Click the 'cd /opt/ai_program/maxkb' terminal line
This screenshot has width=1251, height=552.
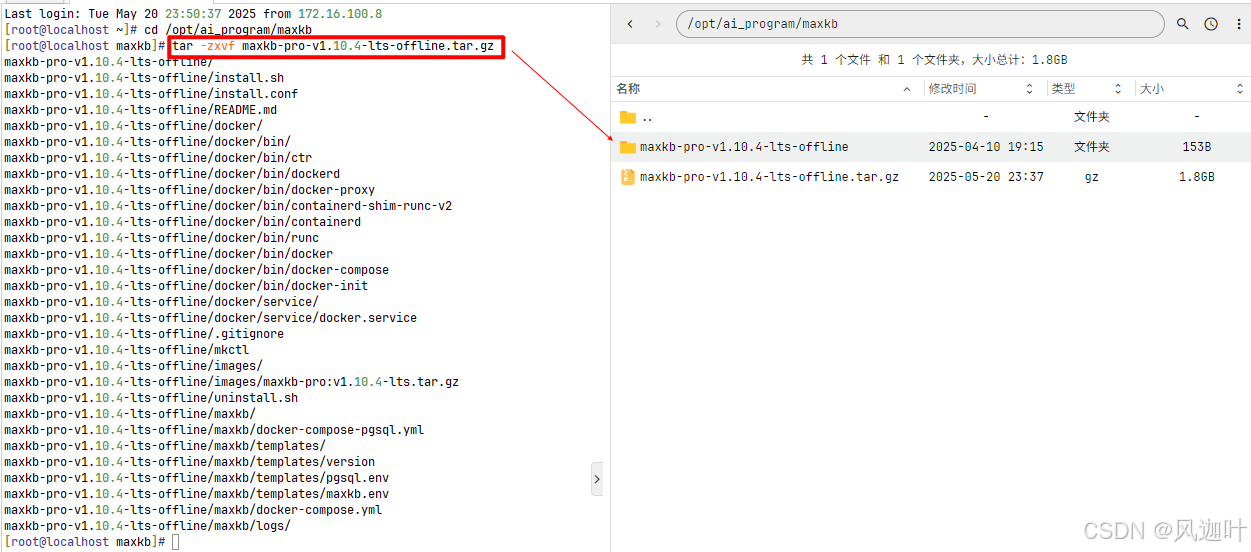(158, 30)
